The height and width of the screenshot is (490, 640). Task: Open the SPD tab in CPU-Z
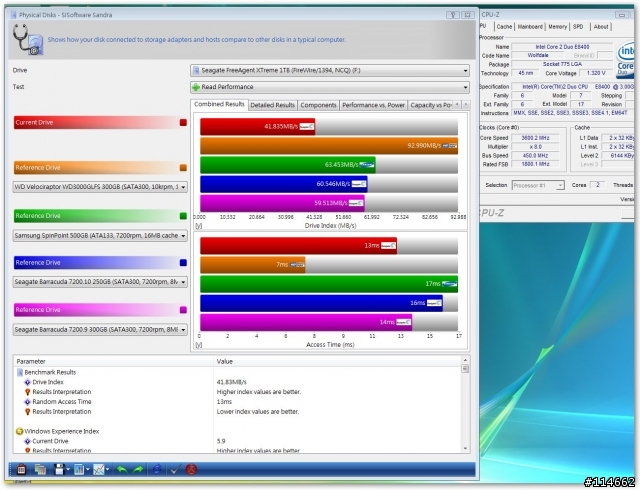[x=578, y=27]
